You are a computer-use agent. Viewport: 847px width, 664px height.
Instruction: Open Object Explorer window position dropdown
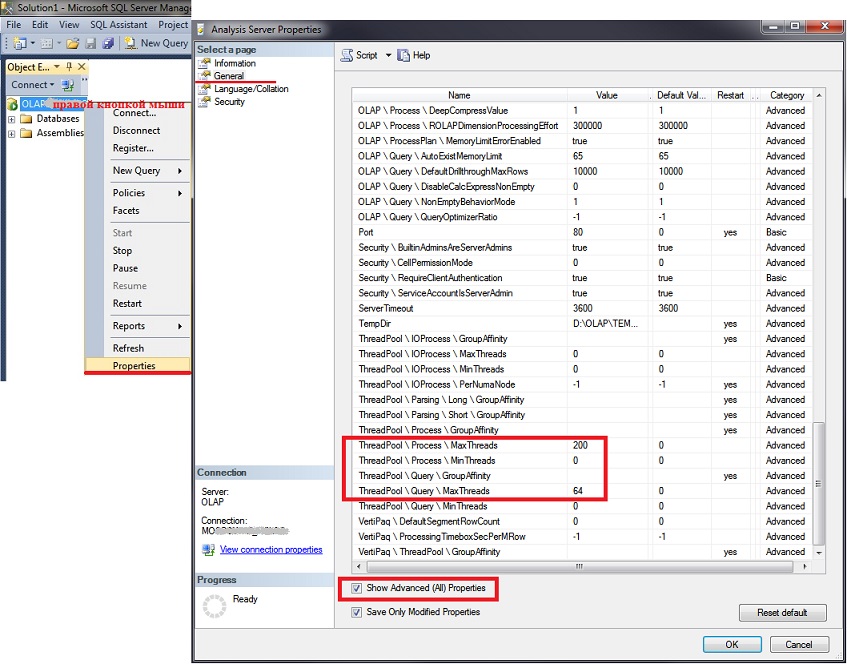(57, 66)
